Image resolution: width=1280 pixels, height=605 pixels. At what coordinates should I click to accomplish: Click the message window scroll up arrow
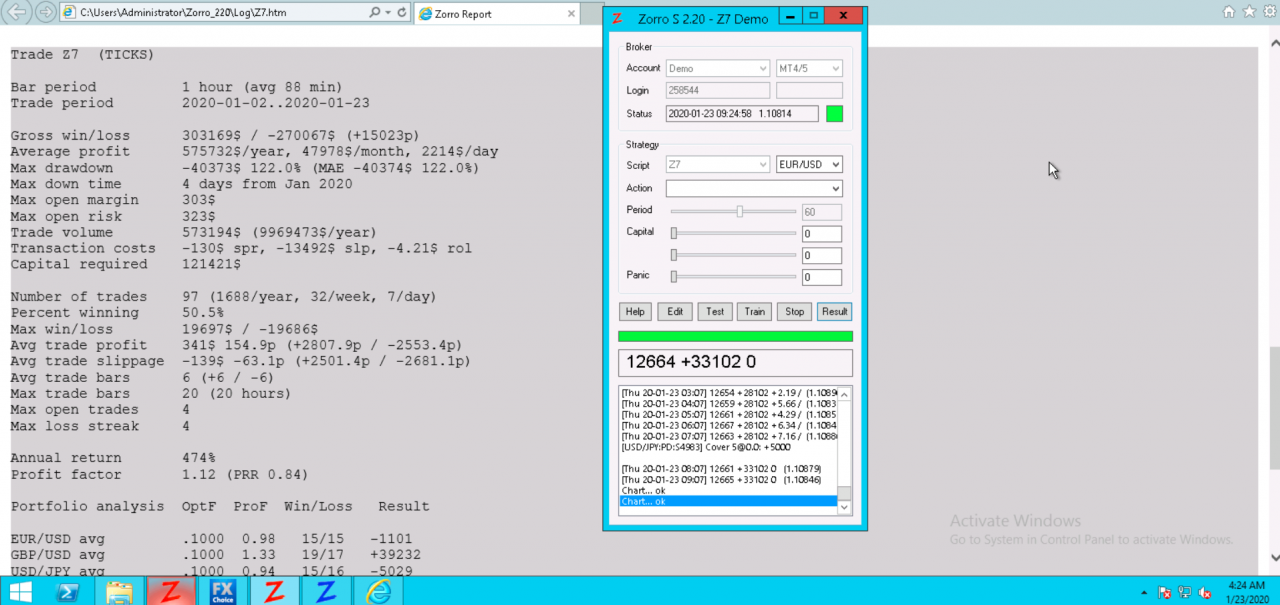point(845,394)
